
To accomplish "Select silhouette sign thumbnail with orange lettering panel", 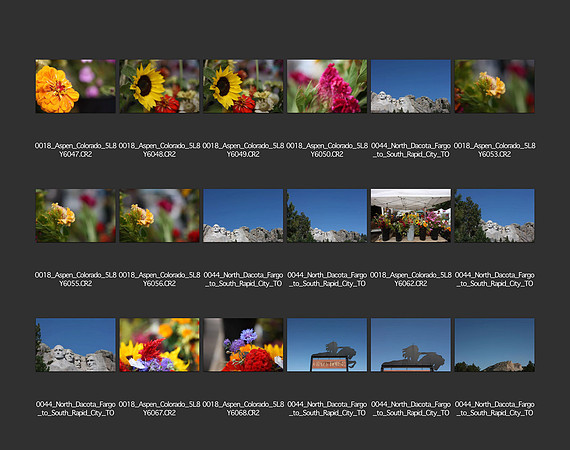I will (x=327, y=345).
